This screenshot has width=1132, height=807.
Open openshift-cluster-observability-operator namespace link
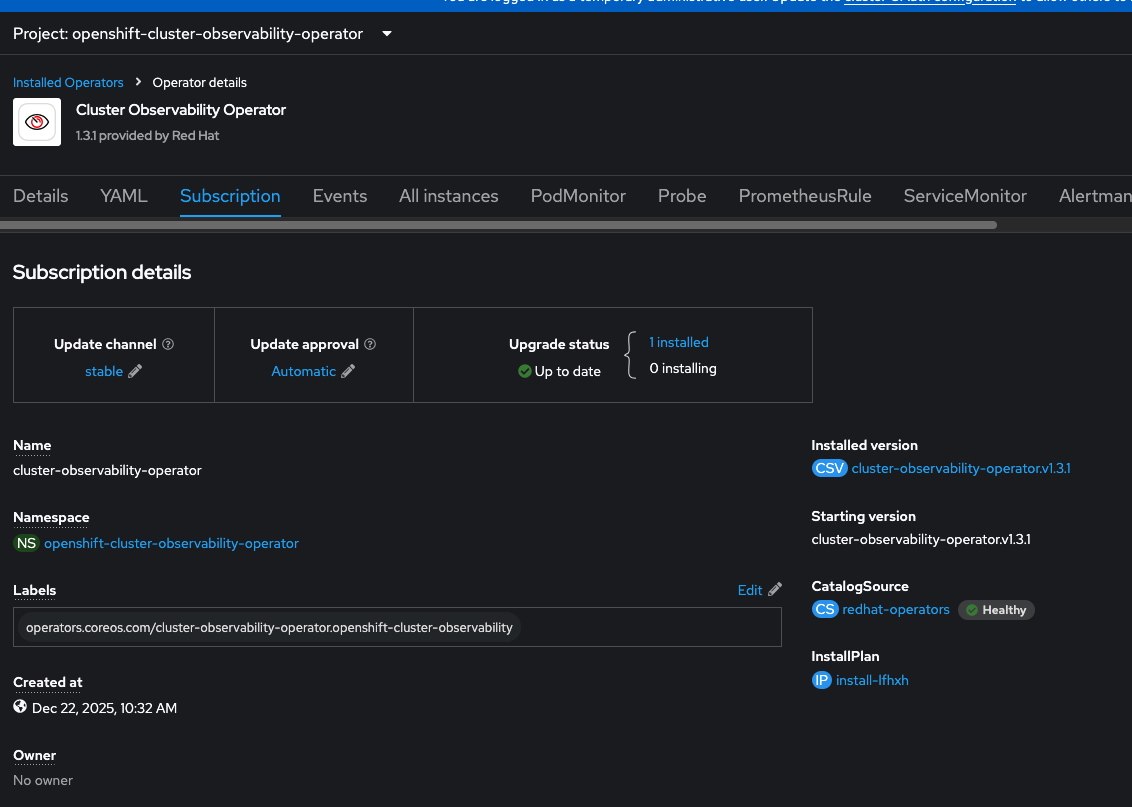(171, 543)
